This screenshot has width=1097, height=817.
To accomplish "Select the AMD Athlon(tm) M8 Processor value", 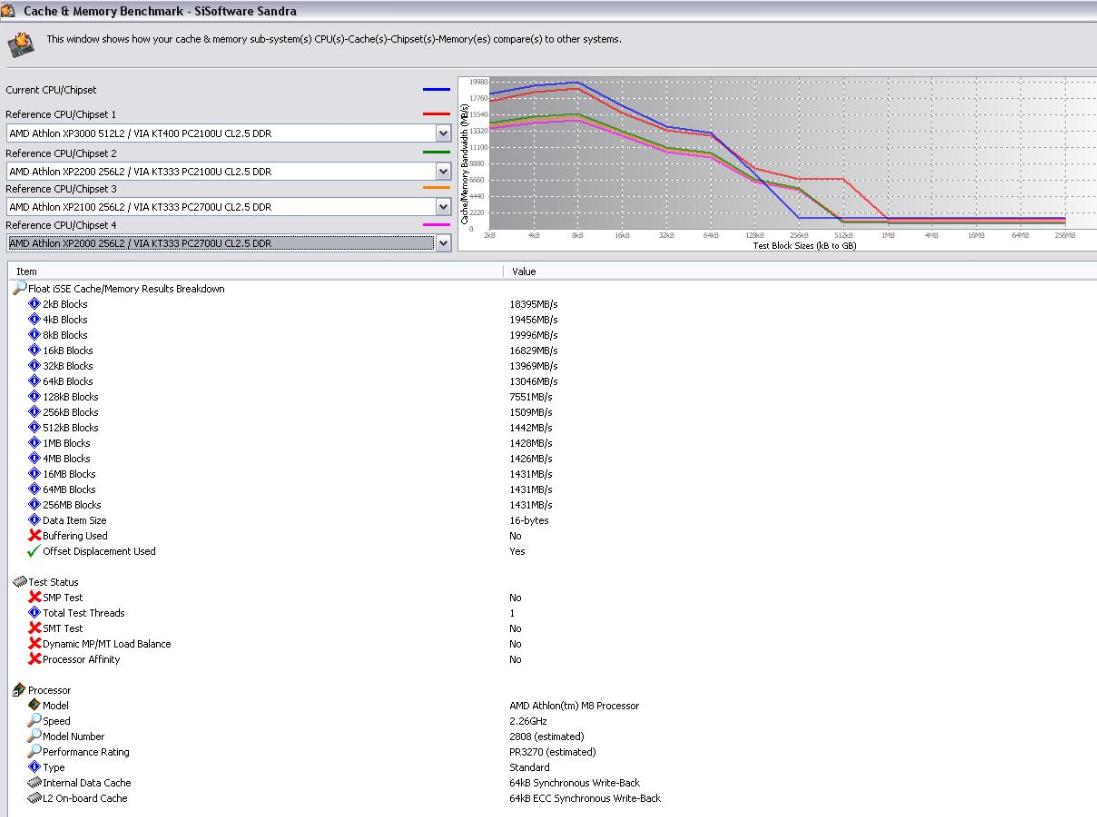I will [x=574, y=706].
